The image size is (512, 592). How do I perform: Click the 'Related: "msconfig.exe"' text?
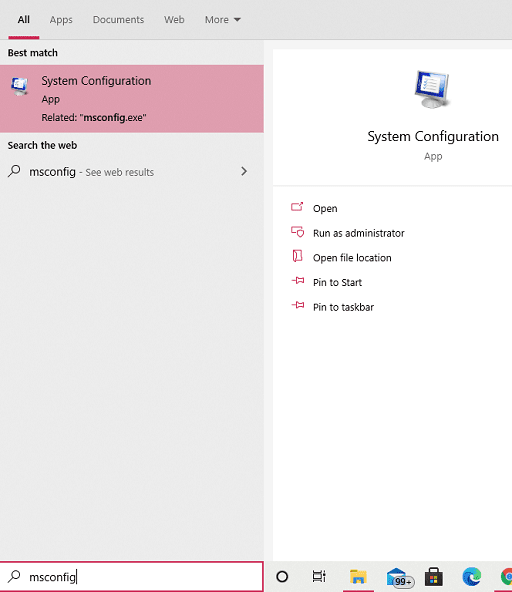(94, 118)
